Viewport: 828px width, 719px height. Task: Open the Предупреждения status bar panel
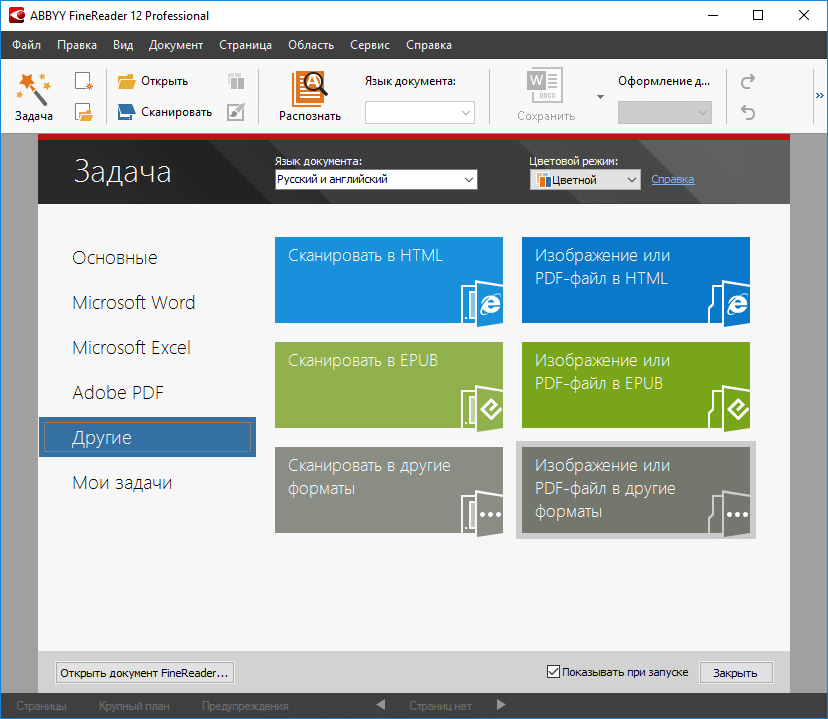245,706
